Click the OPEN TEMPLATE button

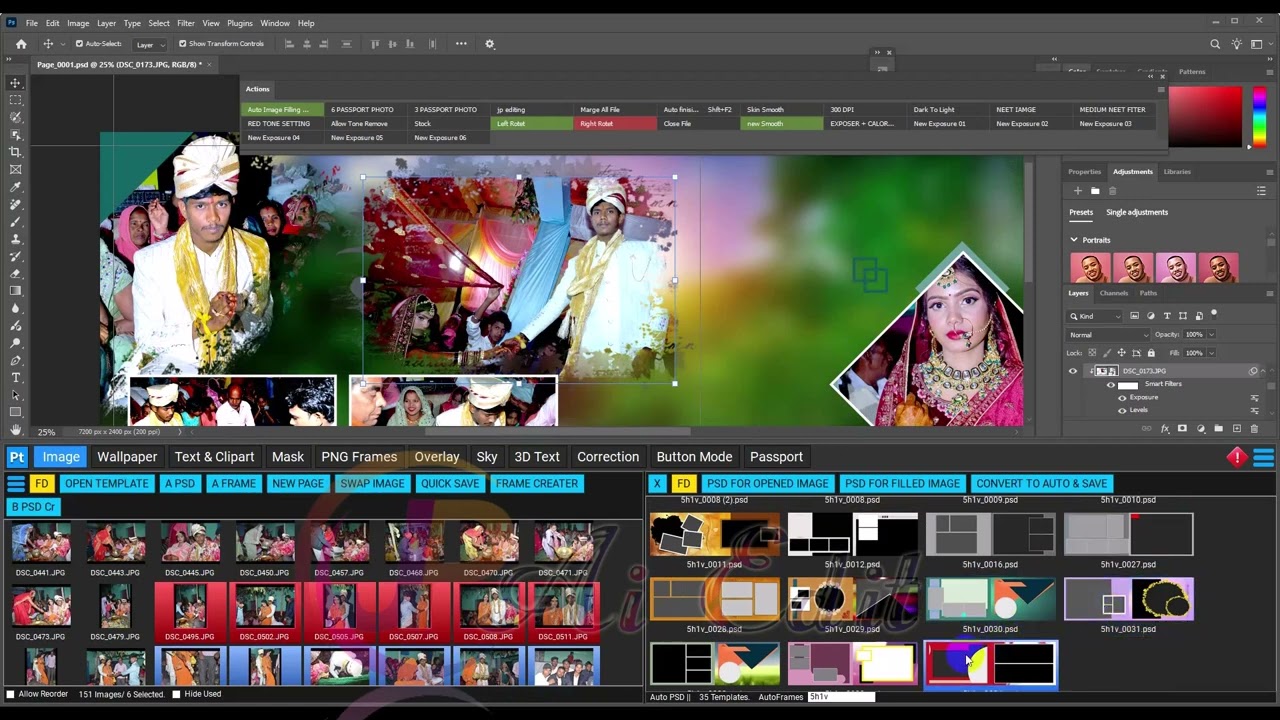pyautogui.click(x=107, y=483)
